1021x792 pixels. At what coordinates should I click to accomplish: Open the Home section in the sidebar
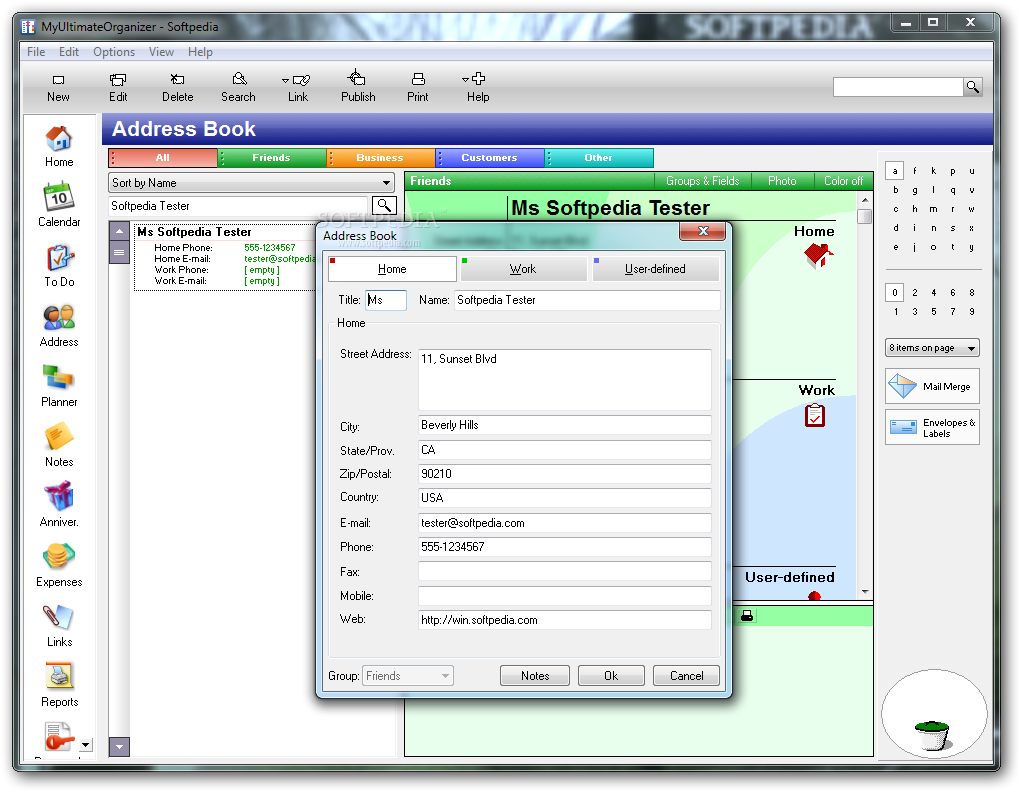pyautogui.click(x=59, y=146)
